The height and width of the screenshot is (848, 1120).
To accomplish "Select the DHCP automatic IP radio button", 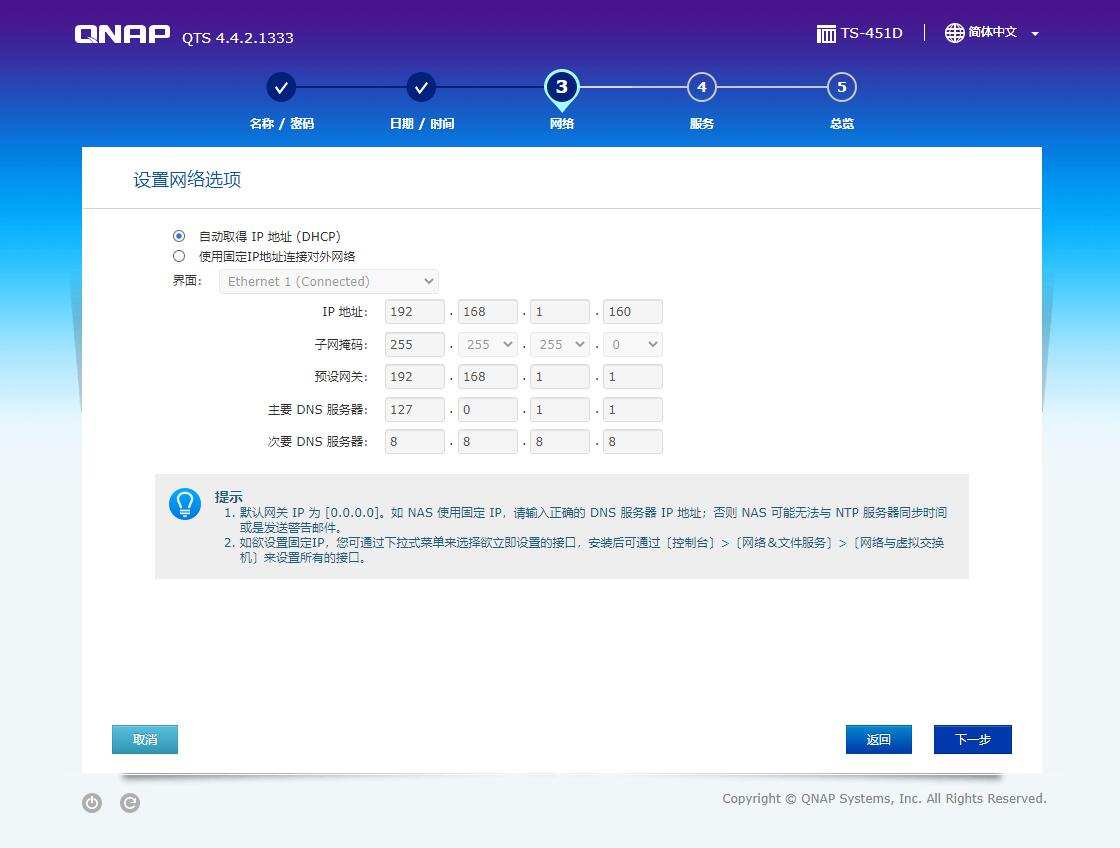I will tap(179, 236).
